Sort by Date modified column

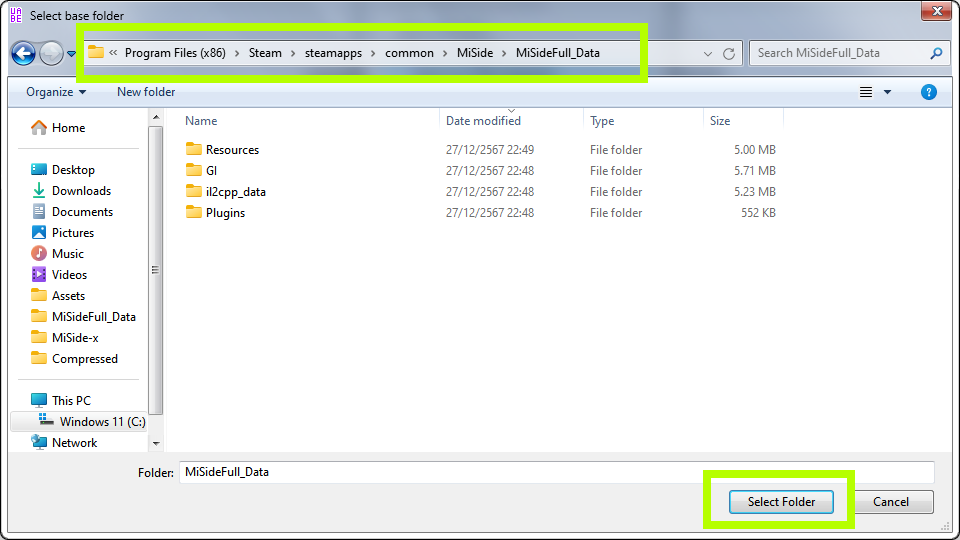click(x=483, y=121)
